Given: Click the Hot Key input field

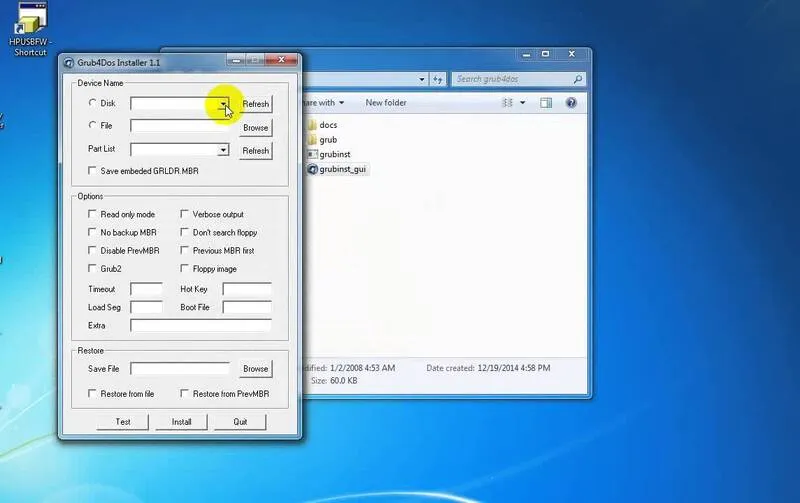Looking at the screenshot, I should pyautogui.click(x=247, y=289).
